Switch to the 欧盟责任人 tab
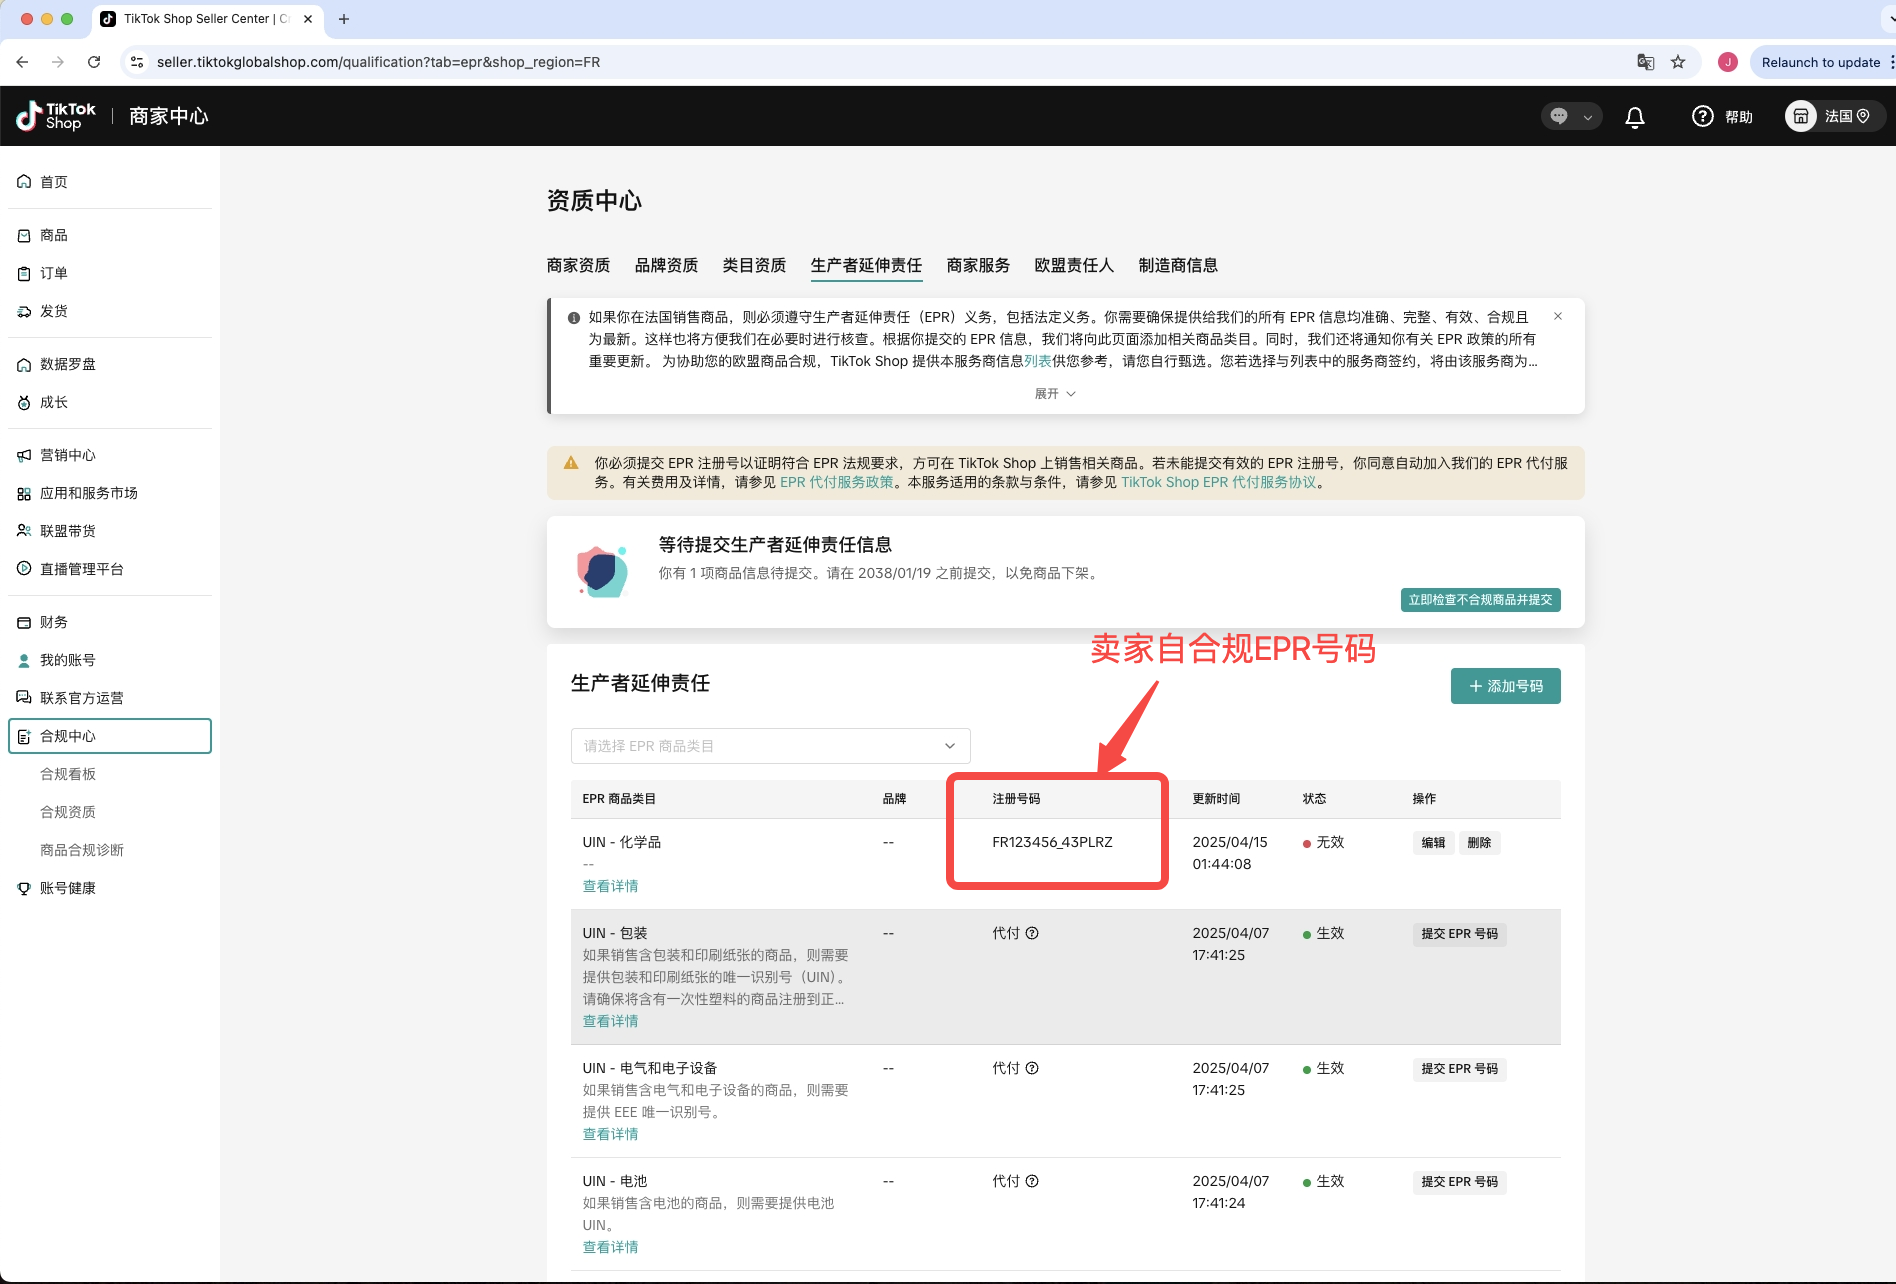 pyautogui.click(x=1073, y=265)
